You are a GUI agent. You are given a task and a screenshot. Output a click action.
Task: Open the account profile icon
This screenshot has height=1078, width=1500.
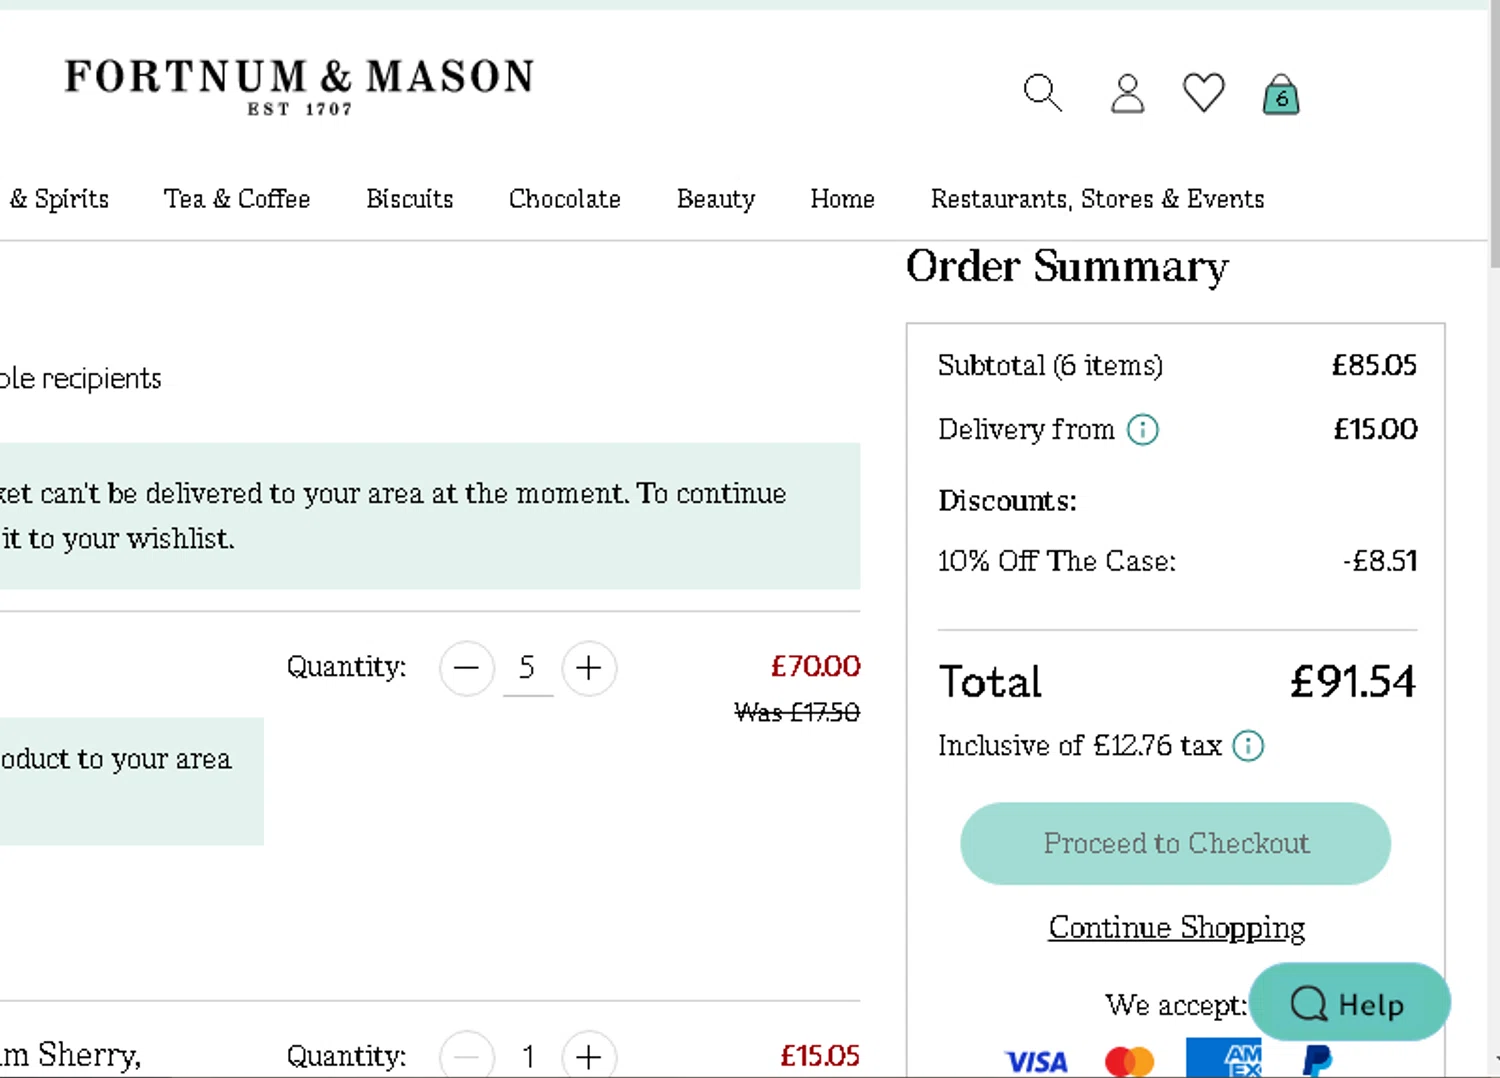tap(1127, 94)
